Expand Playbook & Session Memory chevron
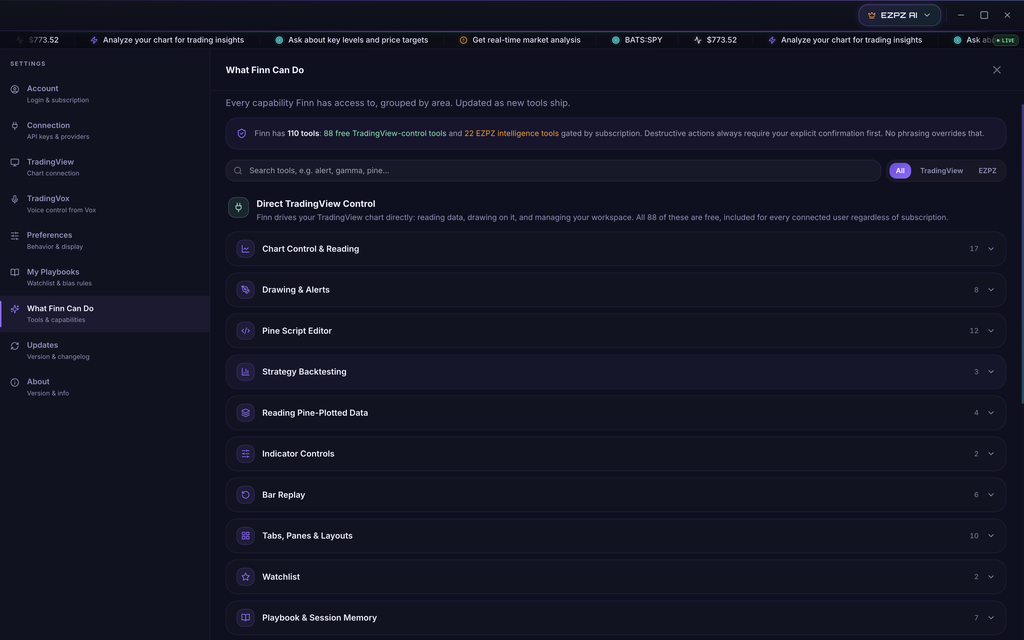This screenshot has height=640, width=1024. (991, 618)
